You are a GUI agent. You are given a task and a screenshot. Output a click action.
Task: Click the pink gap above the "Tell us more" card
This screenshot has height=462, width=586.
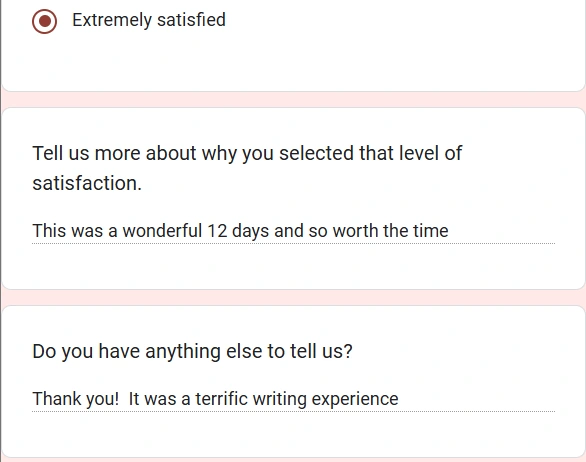click(293, 99)
